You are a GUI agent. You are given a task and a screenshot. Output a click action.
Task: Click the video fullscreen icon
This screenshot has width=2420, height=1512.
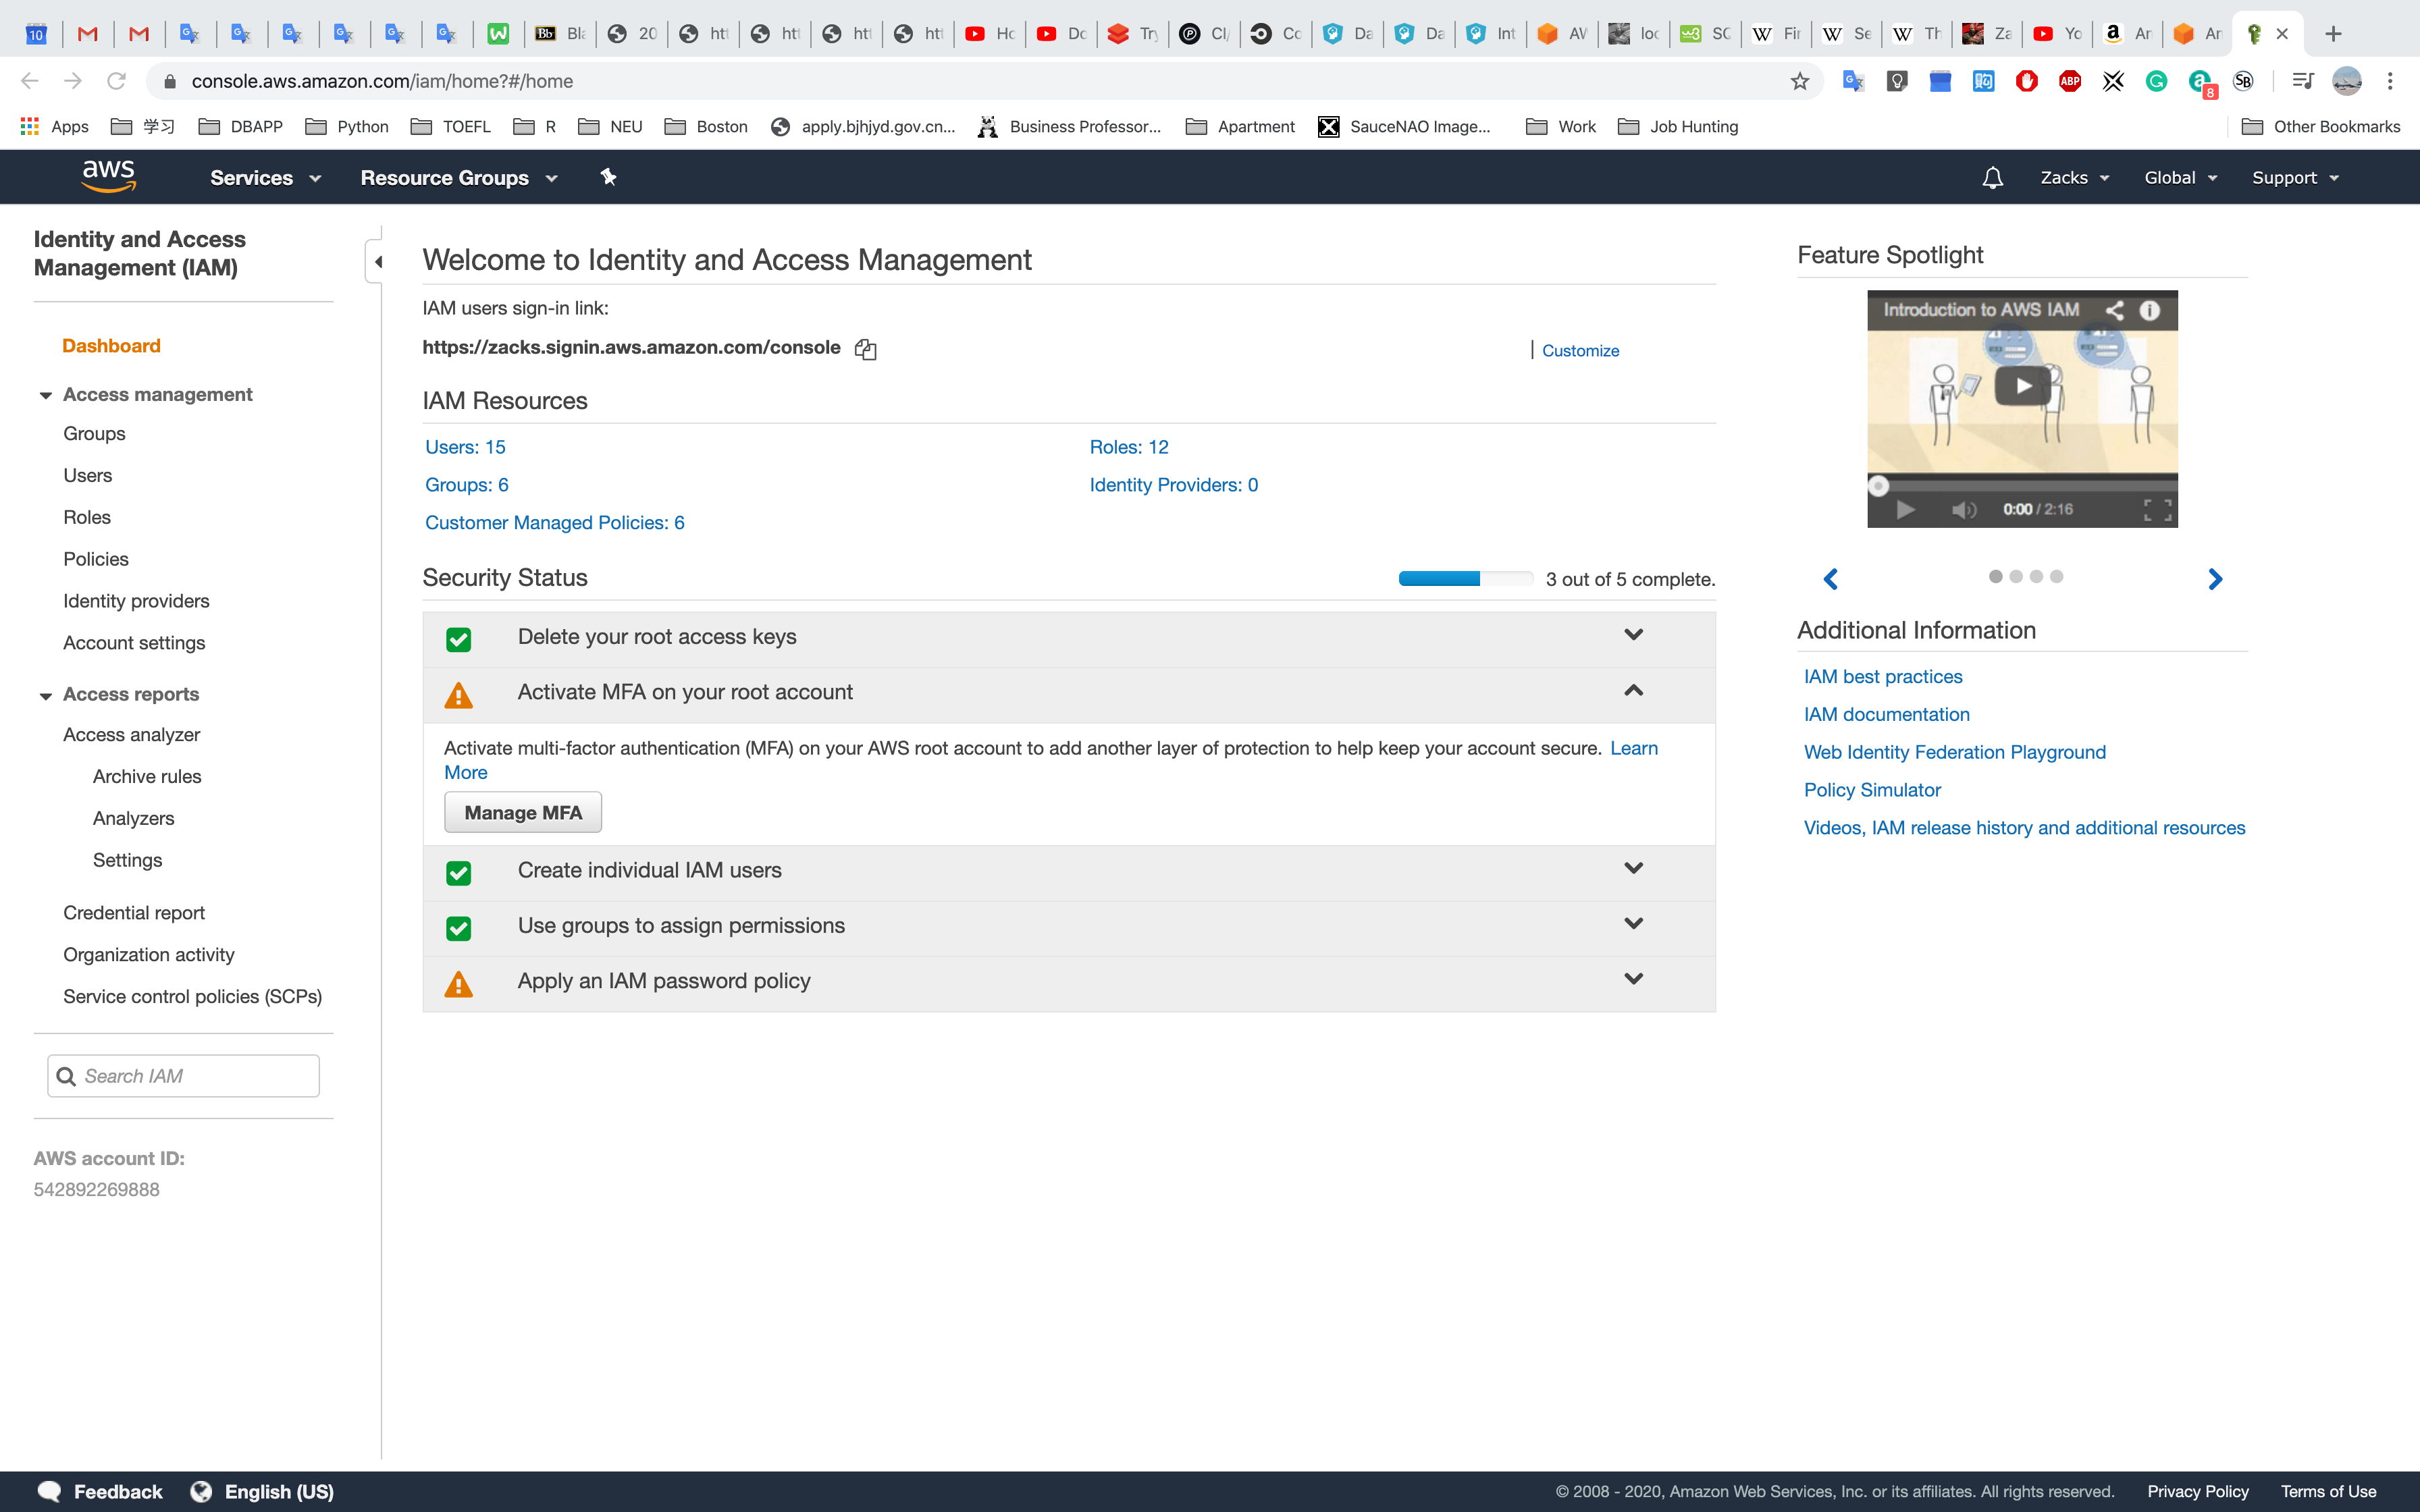[x=2157, y=510]
